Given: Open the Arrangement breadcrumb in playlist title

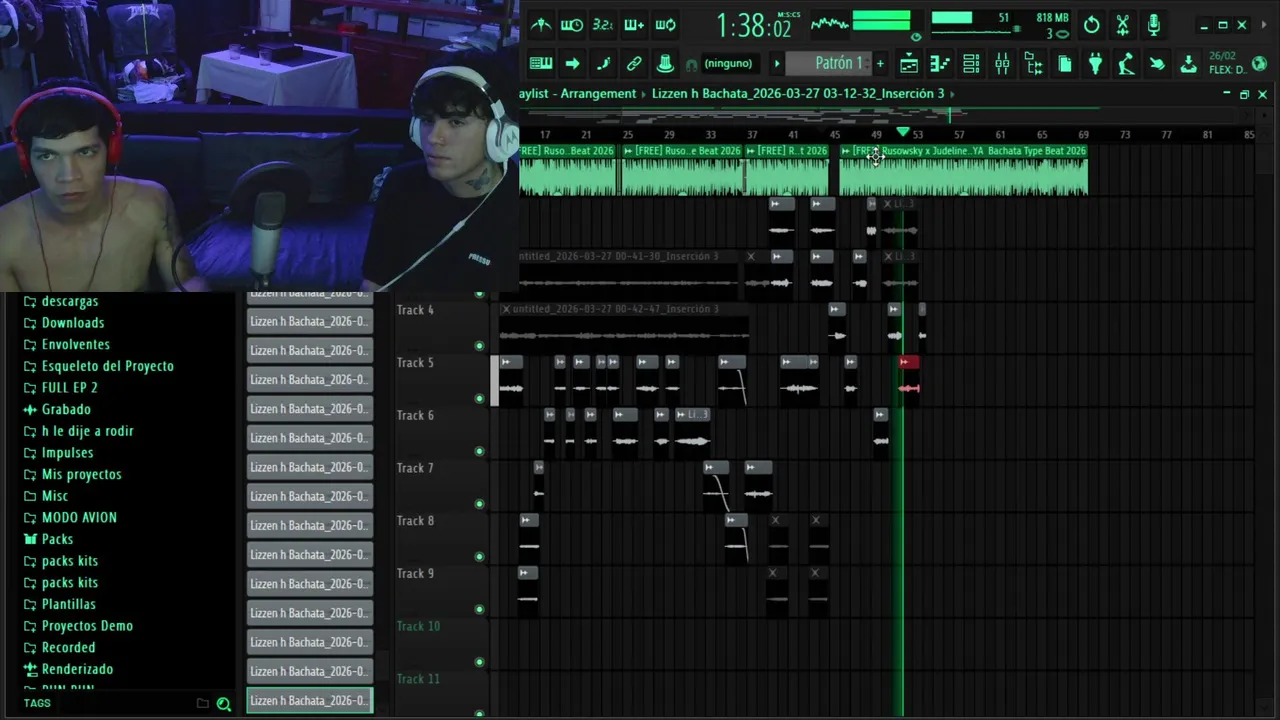Looking at the screenshot, I should point(598,94).
